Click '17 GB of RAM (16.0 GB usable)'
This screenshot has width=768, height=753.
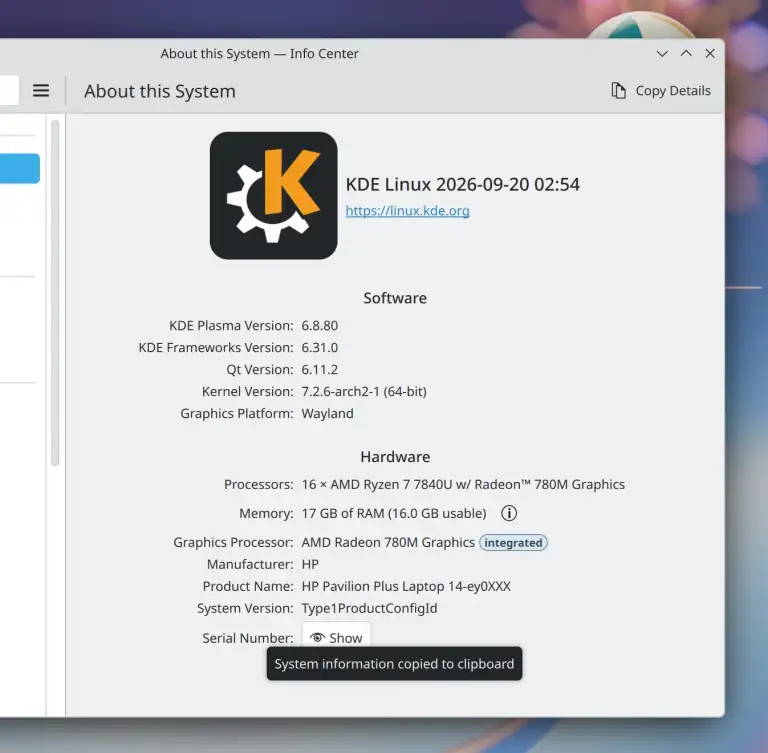coord(394,513)
